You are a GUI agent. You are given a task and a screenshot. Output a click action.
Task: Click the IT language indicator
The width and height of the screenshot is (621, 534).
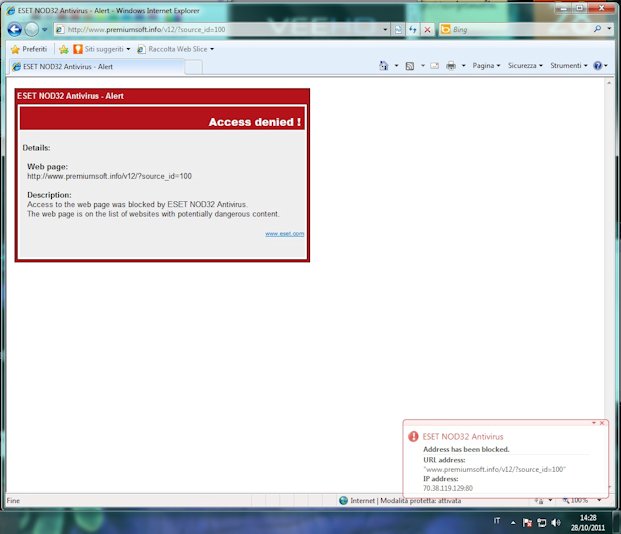497,521
